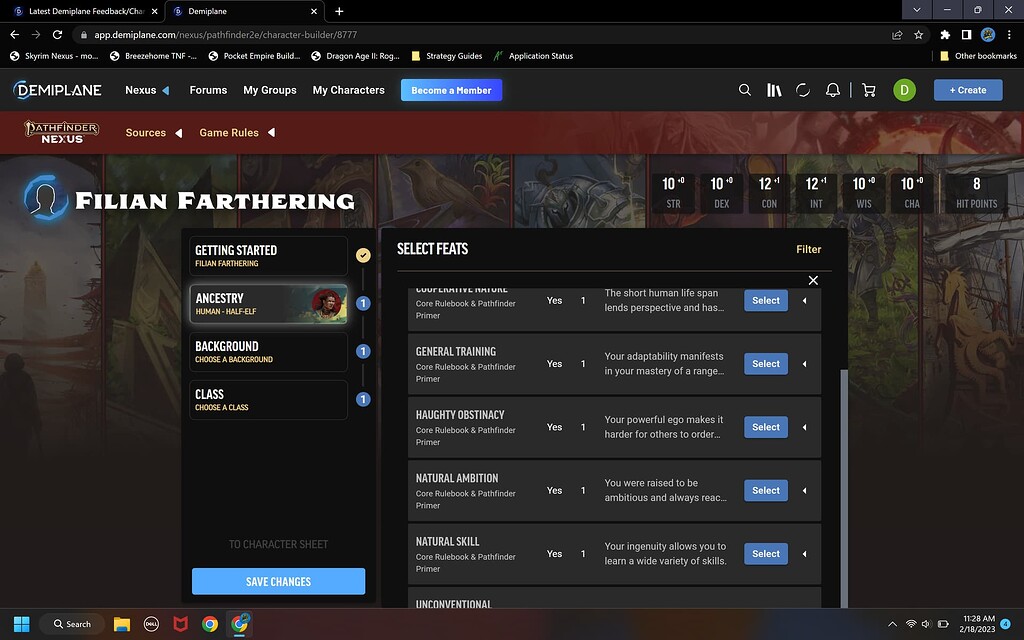Expand the Natural Skill feat details arrow

tap(805, 554)
